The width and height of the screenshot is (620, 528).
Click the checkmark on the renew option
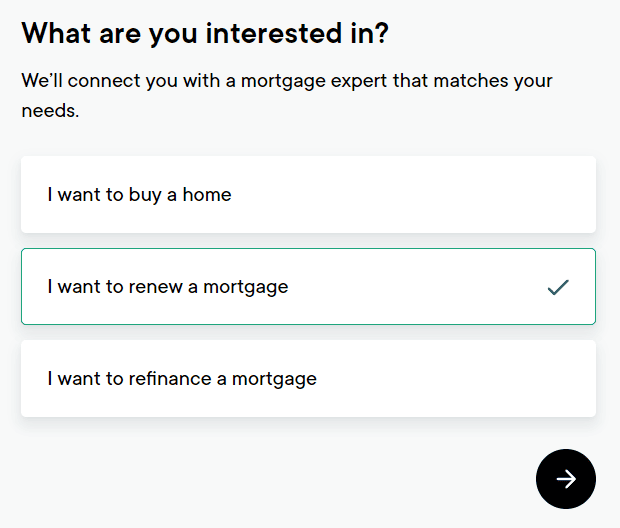558,287
